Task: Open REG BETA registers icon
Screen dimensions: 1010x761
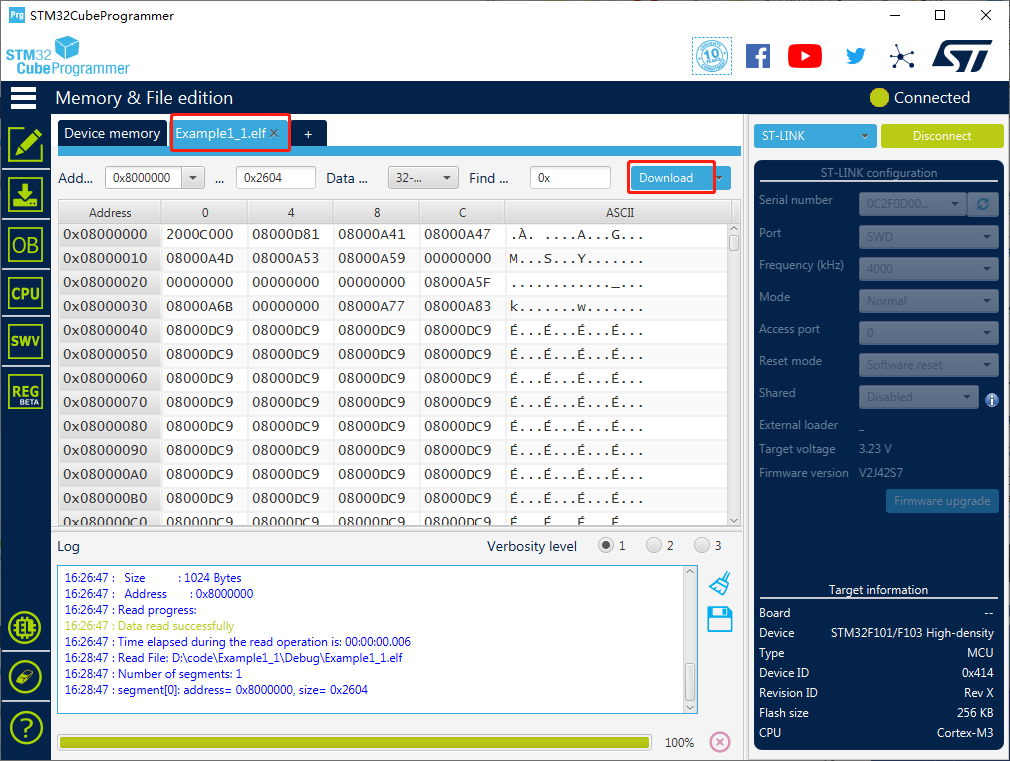Action: pos(25,392)
